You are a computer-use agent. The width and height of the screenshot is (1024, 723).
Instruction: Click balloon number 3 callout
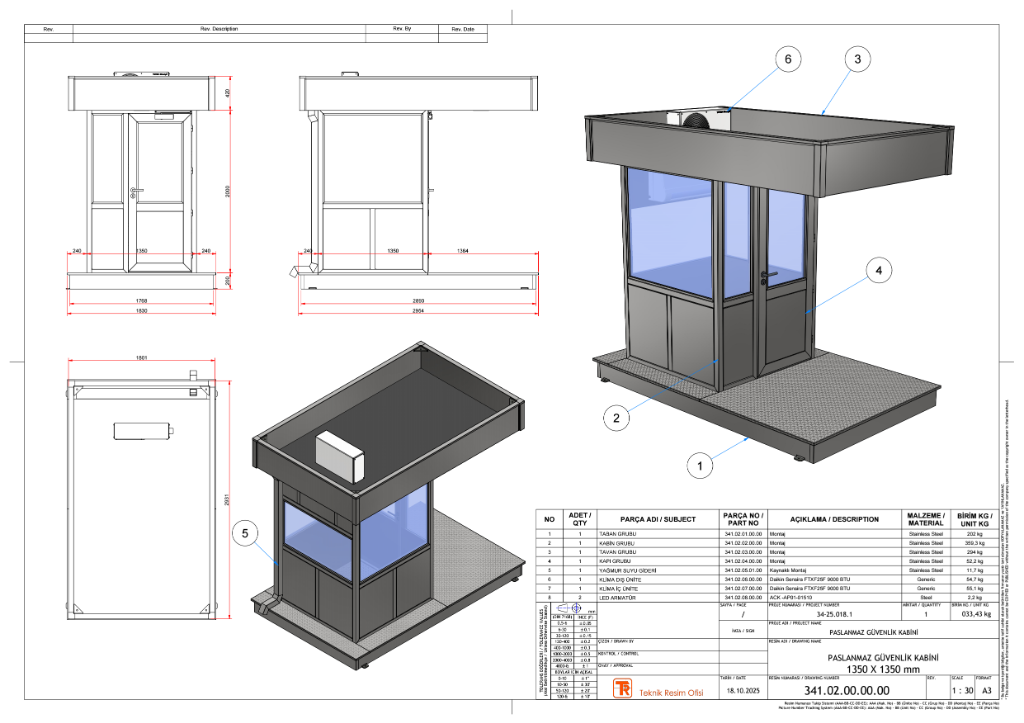[x=857, y=59]
